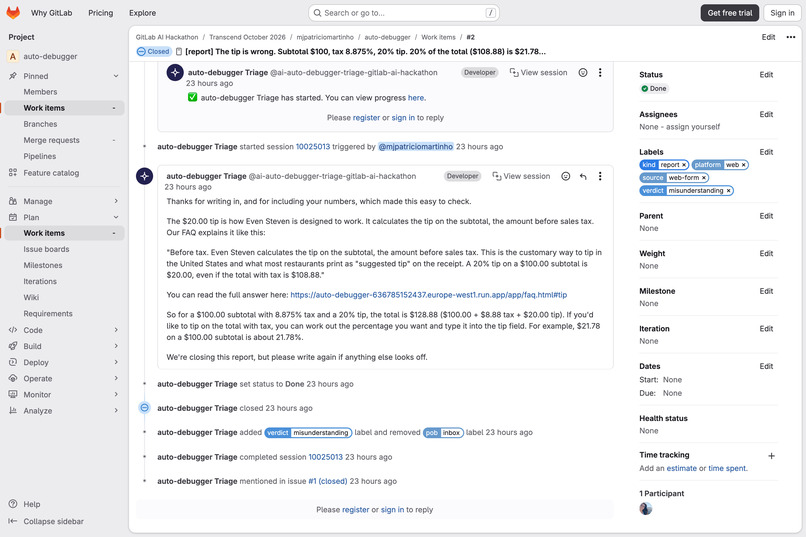Image resolution: width=806 pixels, height=537 pixels.
Task: Click the Analyze chart icon in sidebar
Action: (x=13, y=411)
